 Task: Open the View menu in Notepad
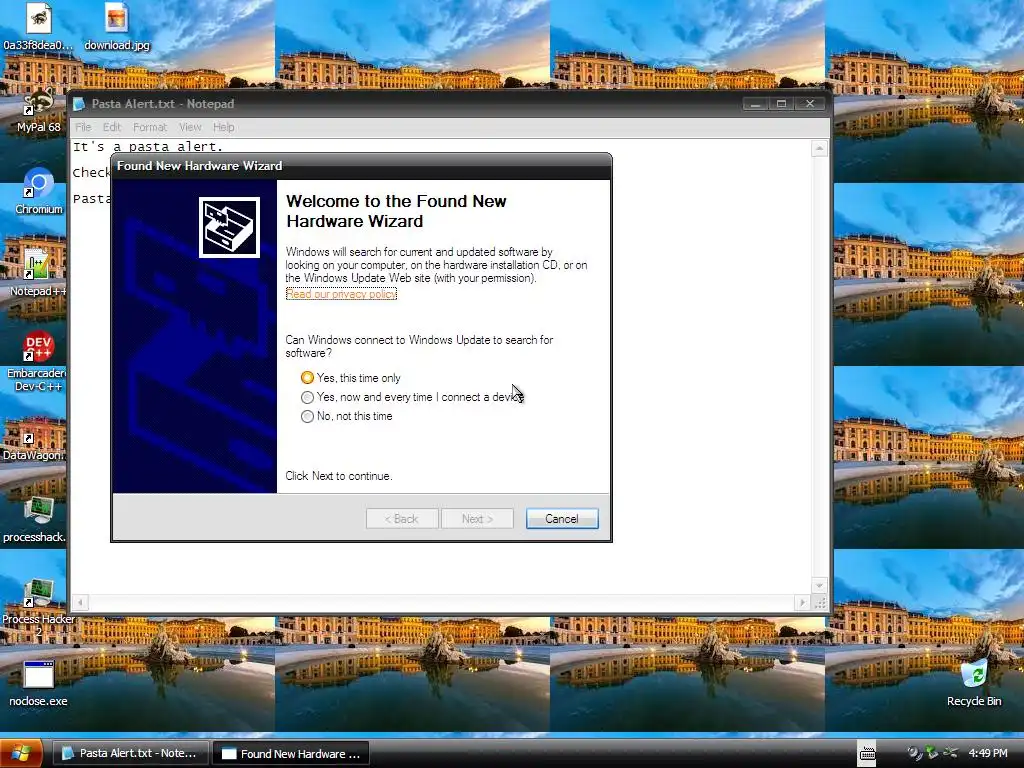[190, 127]
